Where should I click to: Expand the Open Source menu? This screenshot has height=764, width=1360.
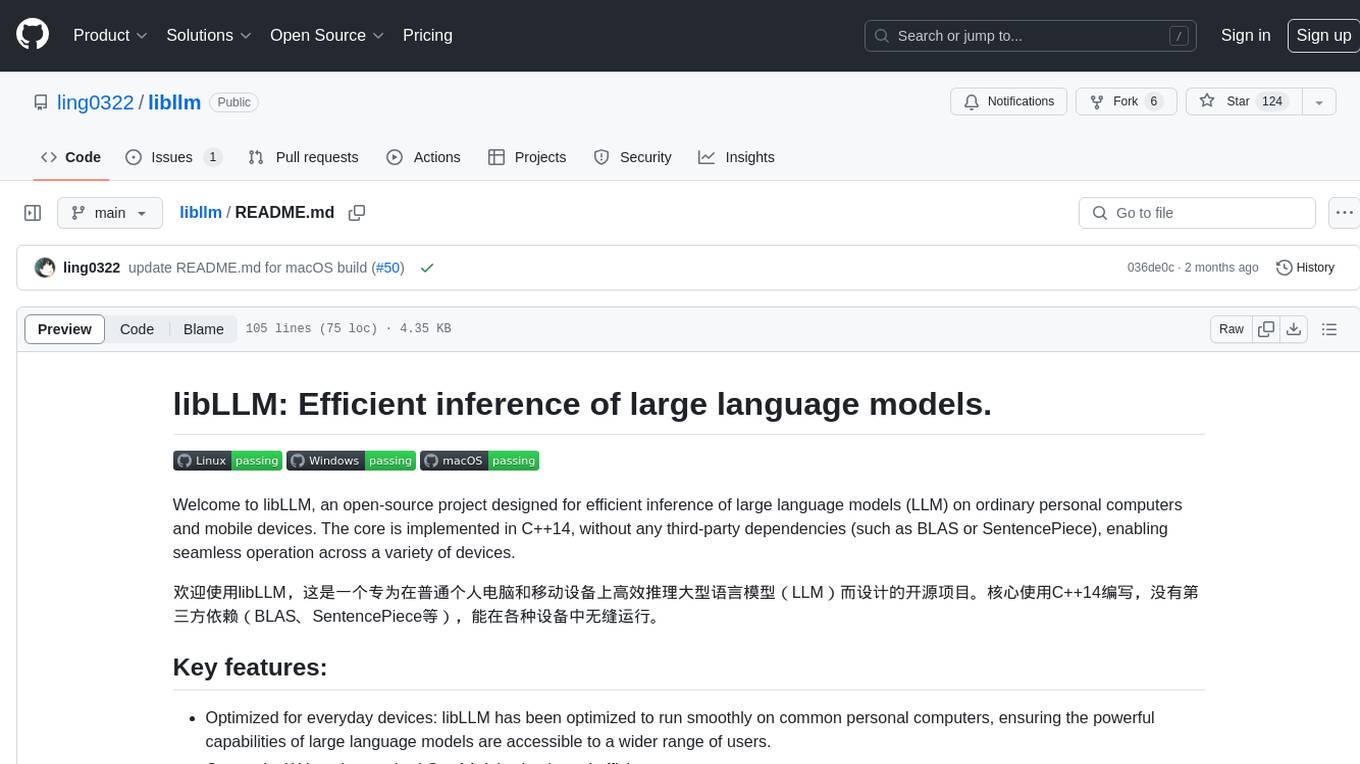[327, 35]
